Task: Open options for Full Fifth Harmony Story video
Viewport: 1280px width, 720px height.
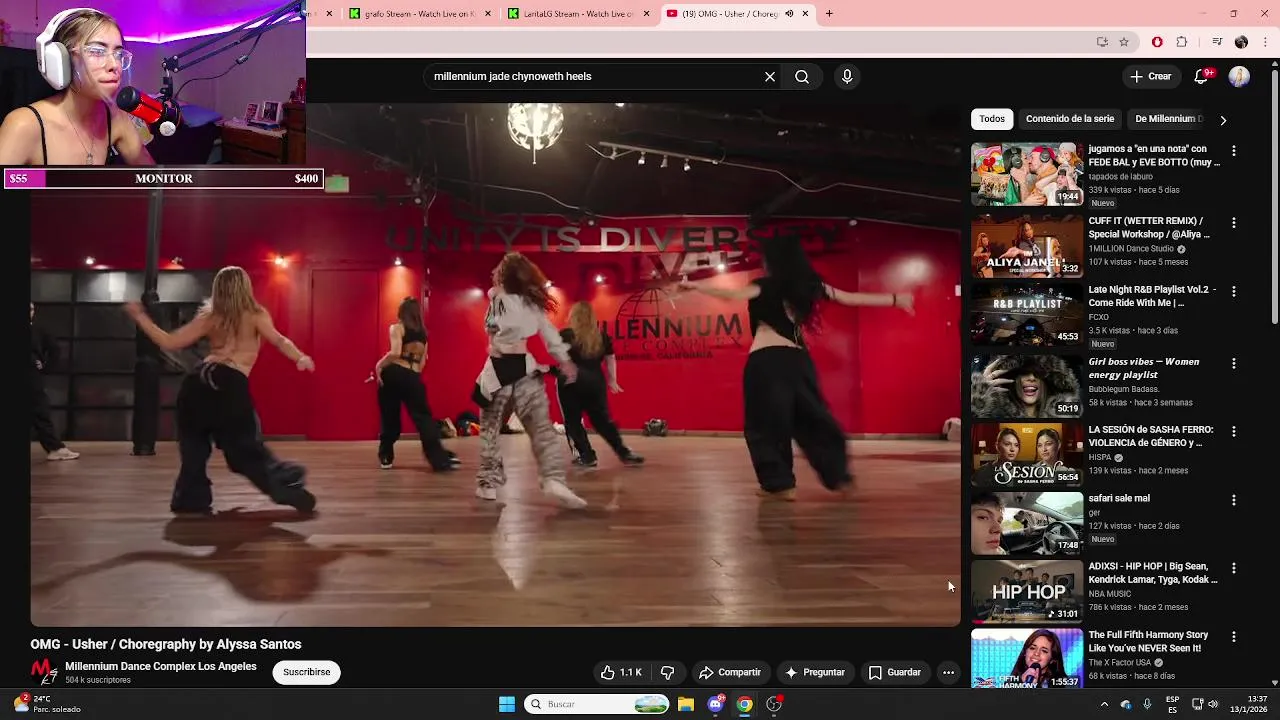Action: click(x=1234, y=636)
